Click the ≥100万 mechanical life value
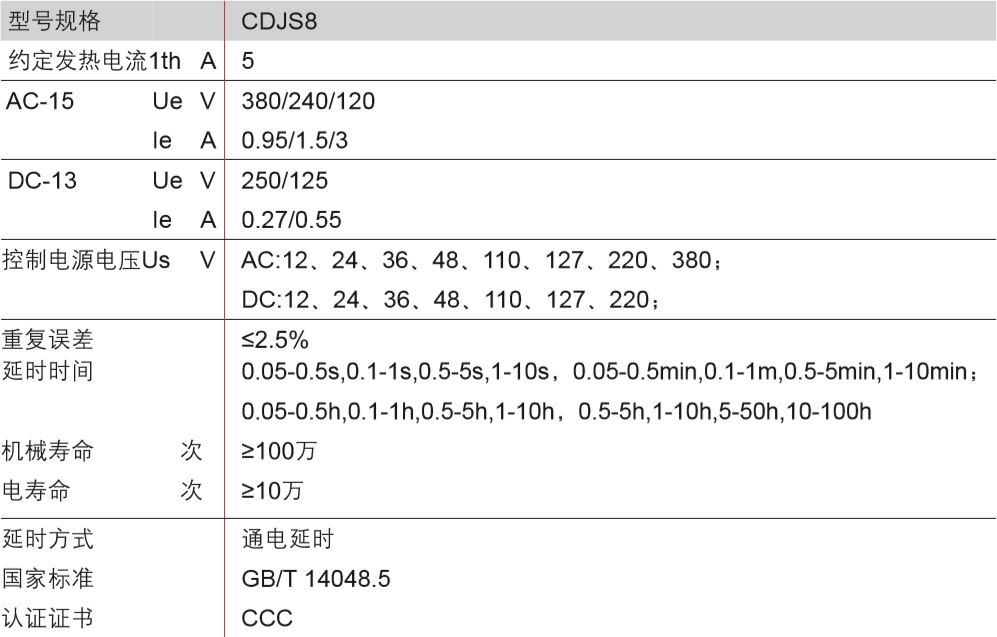This screenshot has height=637, width=997. tap(279, 452)
